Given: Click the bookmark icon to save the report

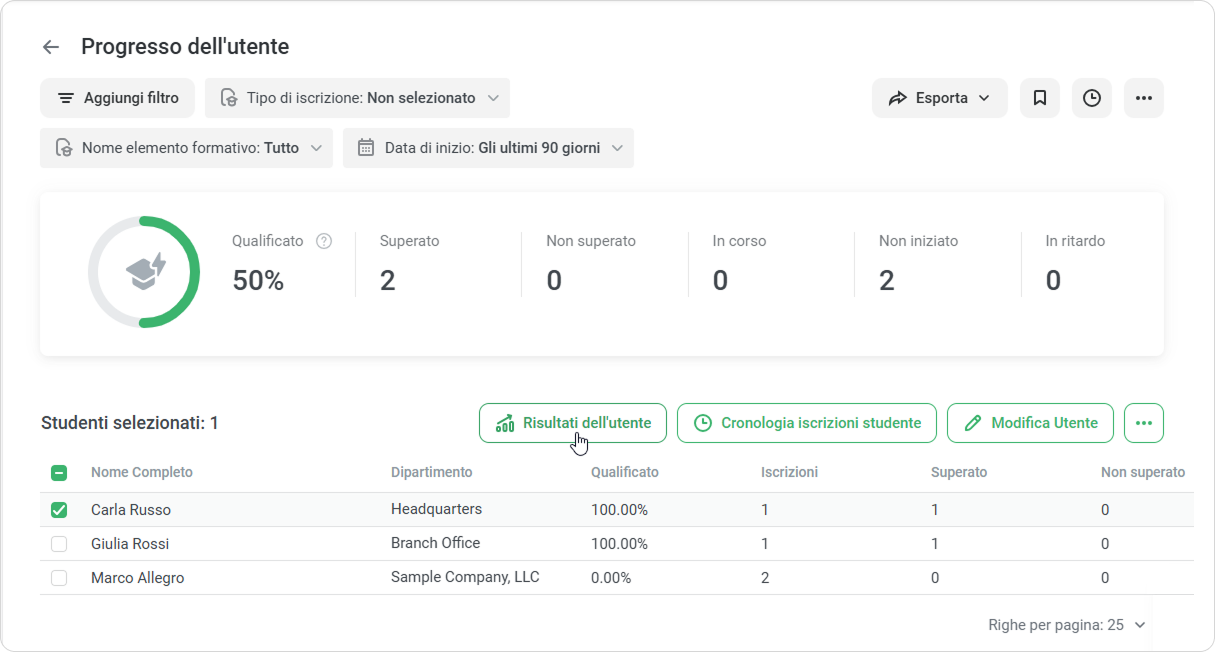Looking at the screenshot, I should [x=1039, y=98].
